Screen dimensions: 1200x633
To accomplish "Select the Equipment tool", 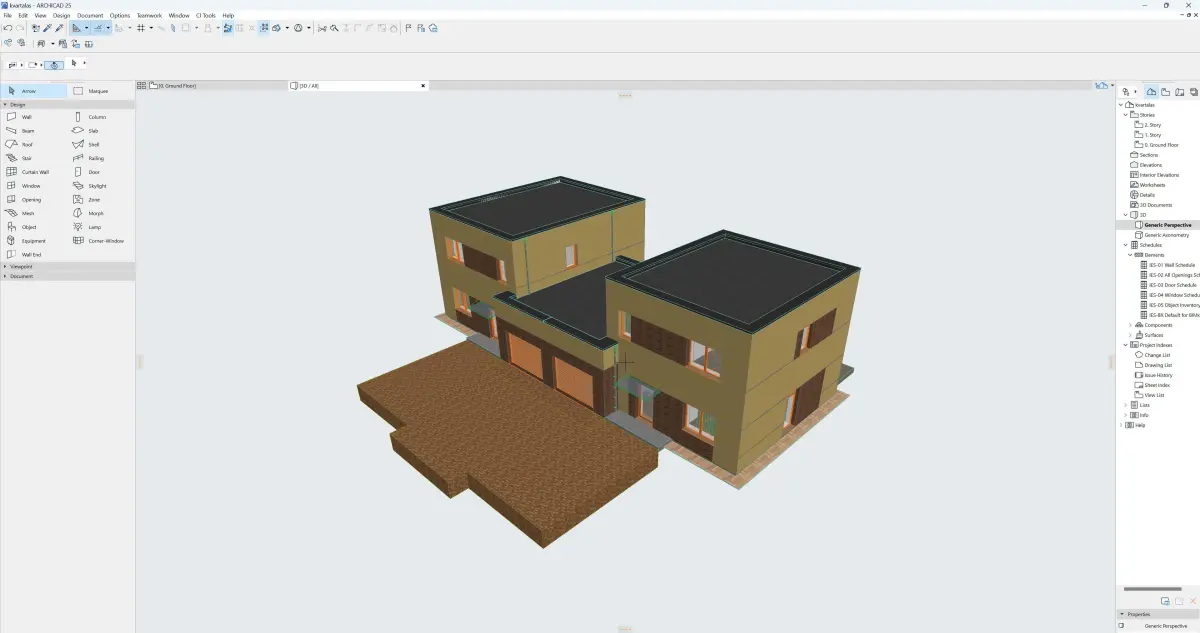I will click(x=34, y=241).
